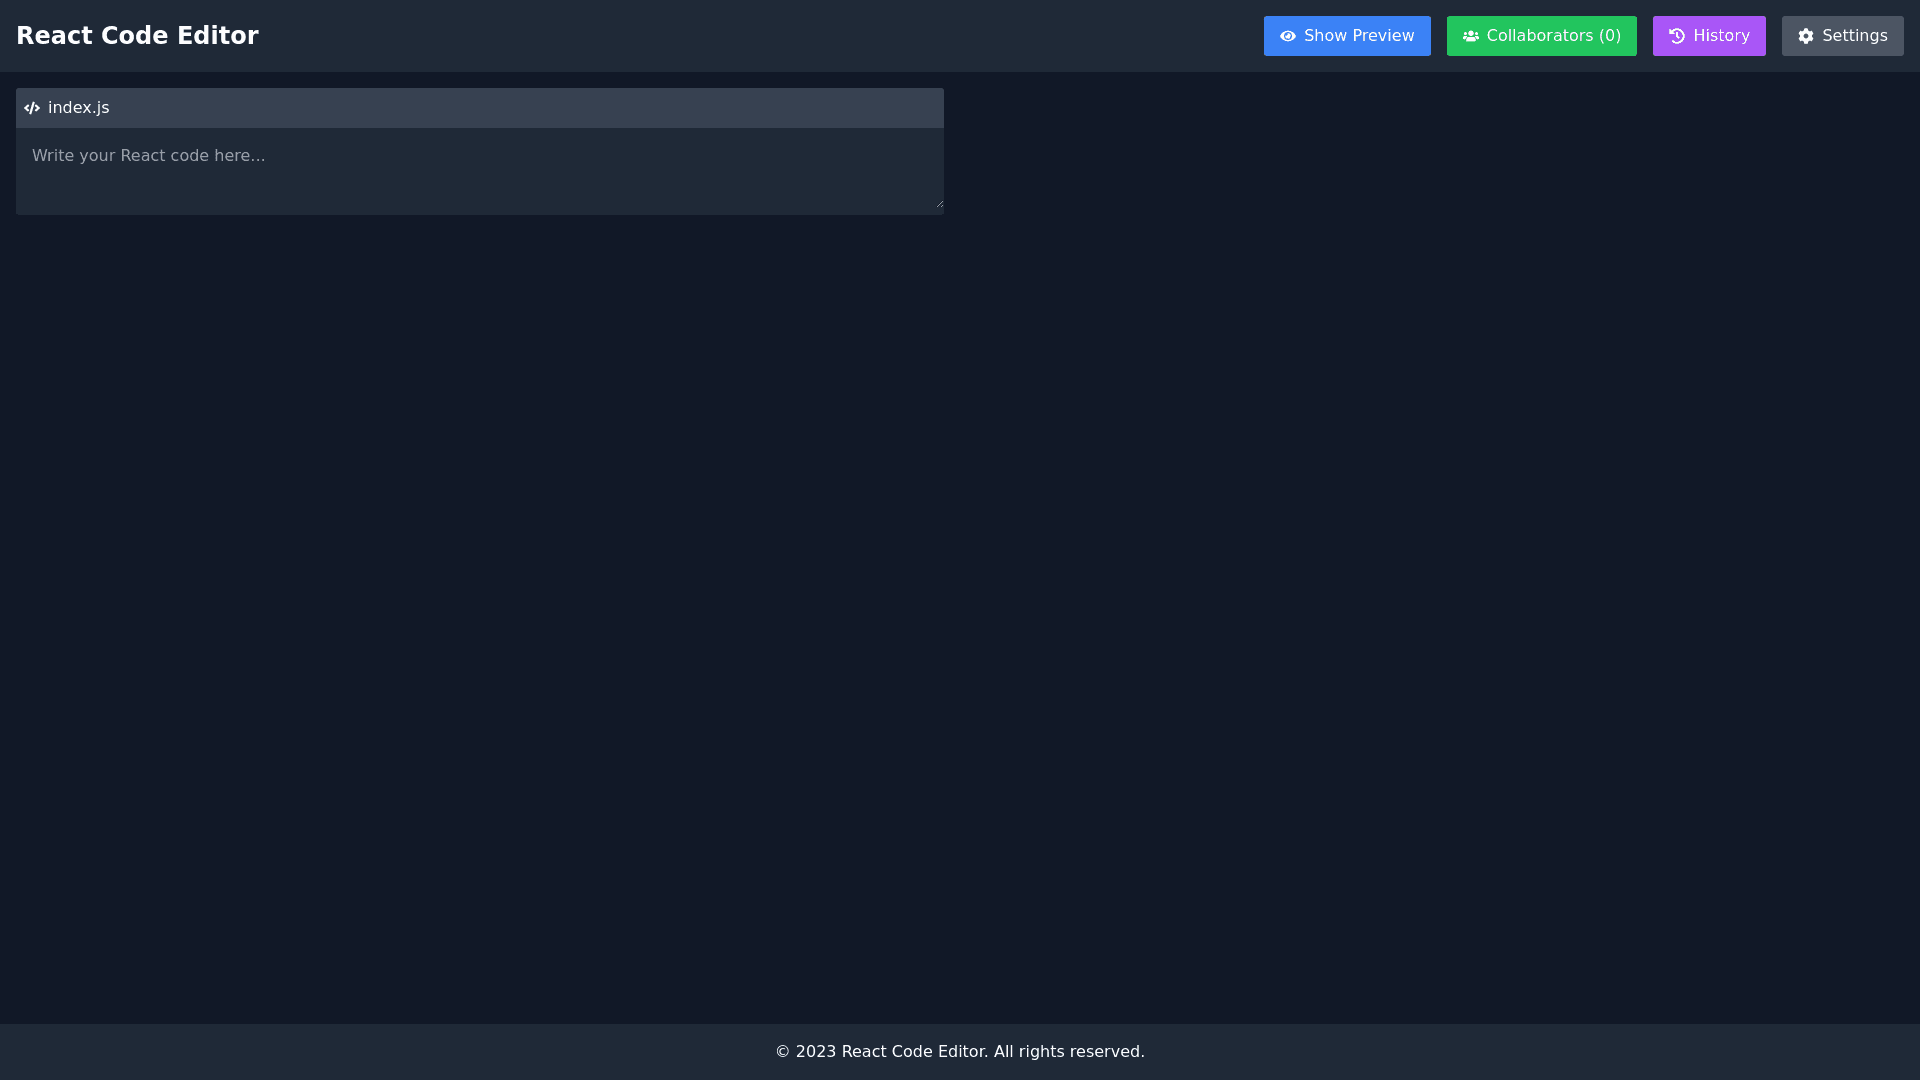
Task: Click the code file icon beside index.js
Action: tap(32, 107)
